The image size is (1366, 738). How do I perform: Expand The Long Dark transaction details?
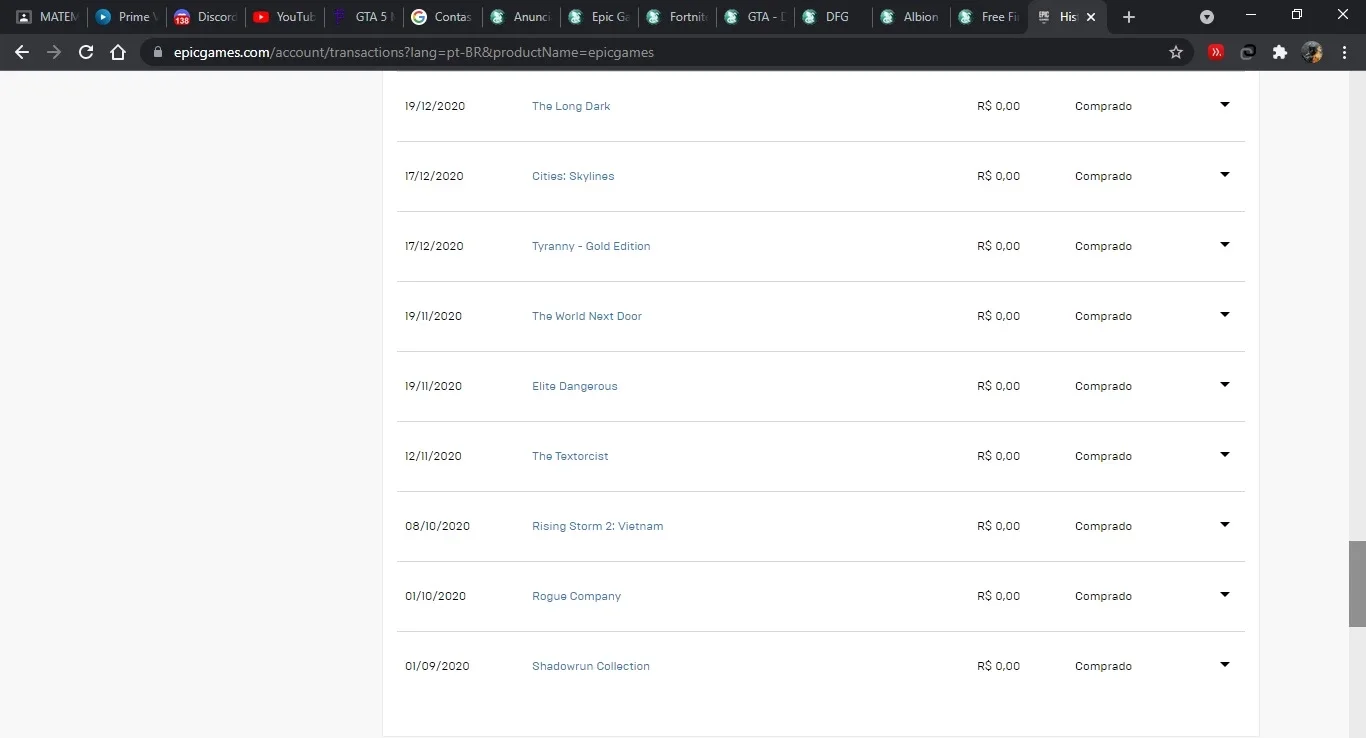point(1224,105)
